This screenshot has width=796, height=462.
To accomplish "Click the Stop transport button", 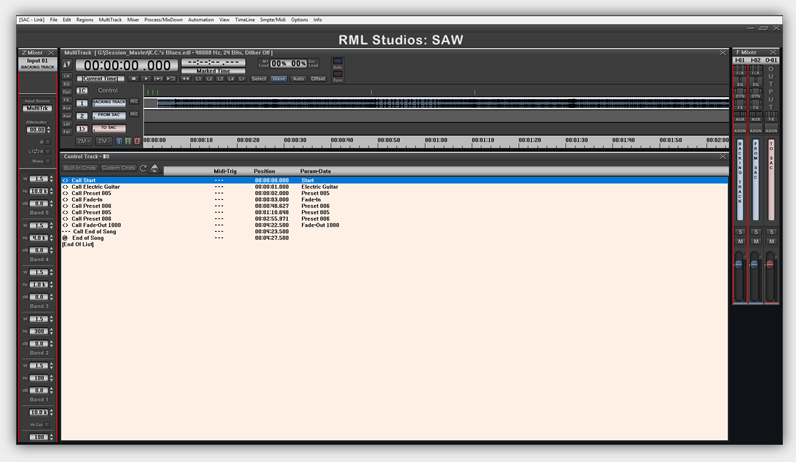I will [134, 78].
